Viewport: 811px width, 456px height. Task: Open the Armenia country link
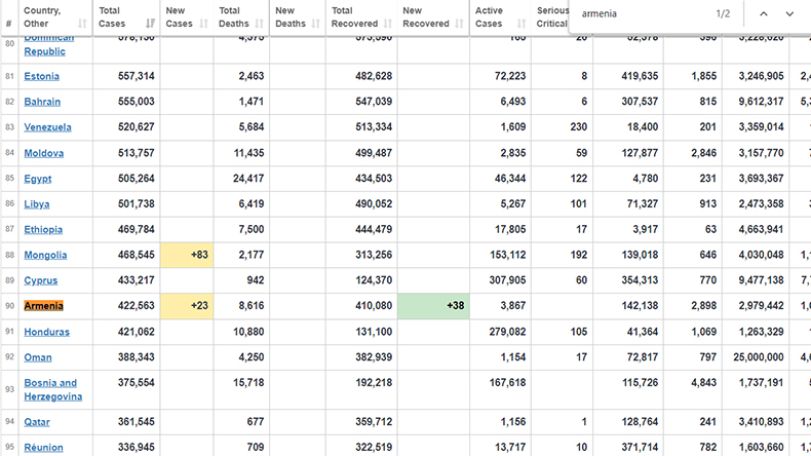(43, 306)
